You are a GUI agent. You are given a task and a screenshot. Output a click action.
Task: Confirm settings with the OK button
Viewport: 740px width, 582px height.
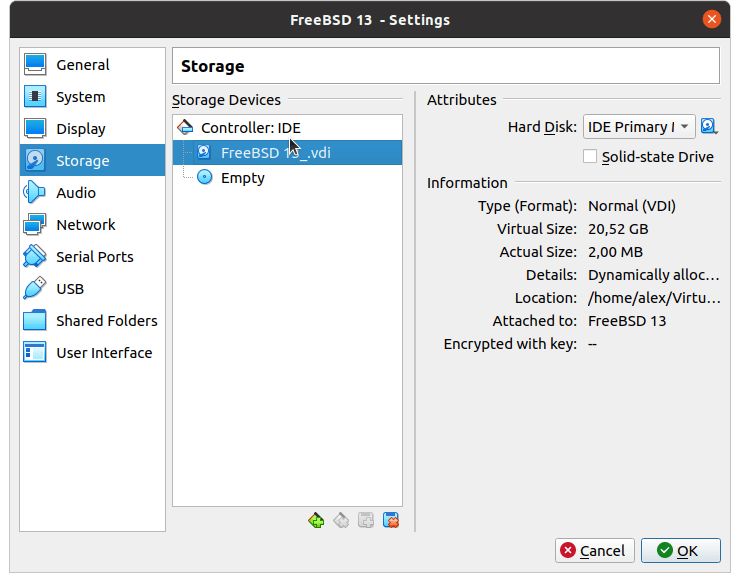click(681, 550)
